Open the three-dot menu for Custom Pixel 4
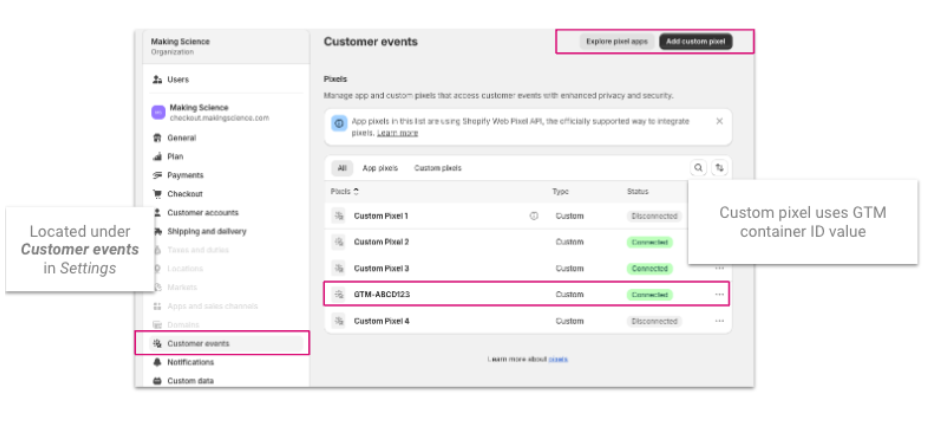The image size is (925, 427). [719, 321]
